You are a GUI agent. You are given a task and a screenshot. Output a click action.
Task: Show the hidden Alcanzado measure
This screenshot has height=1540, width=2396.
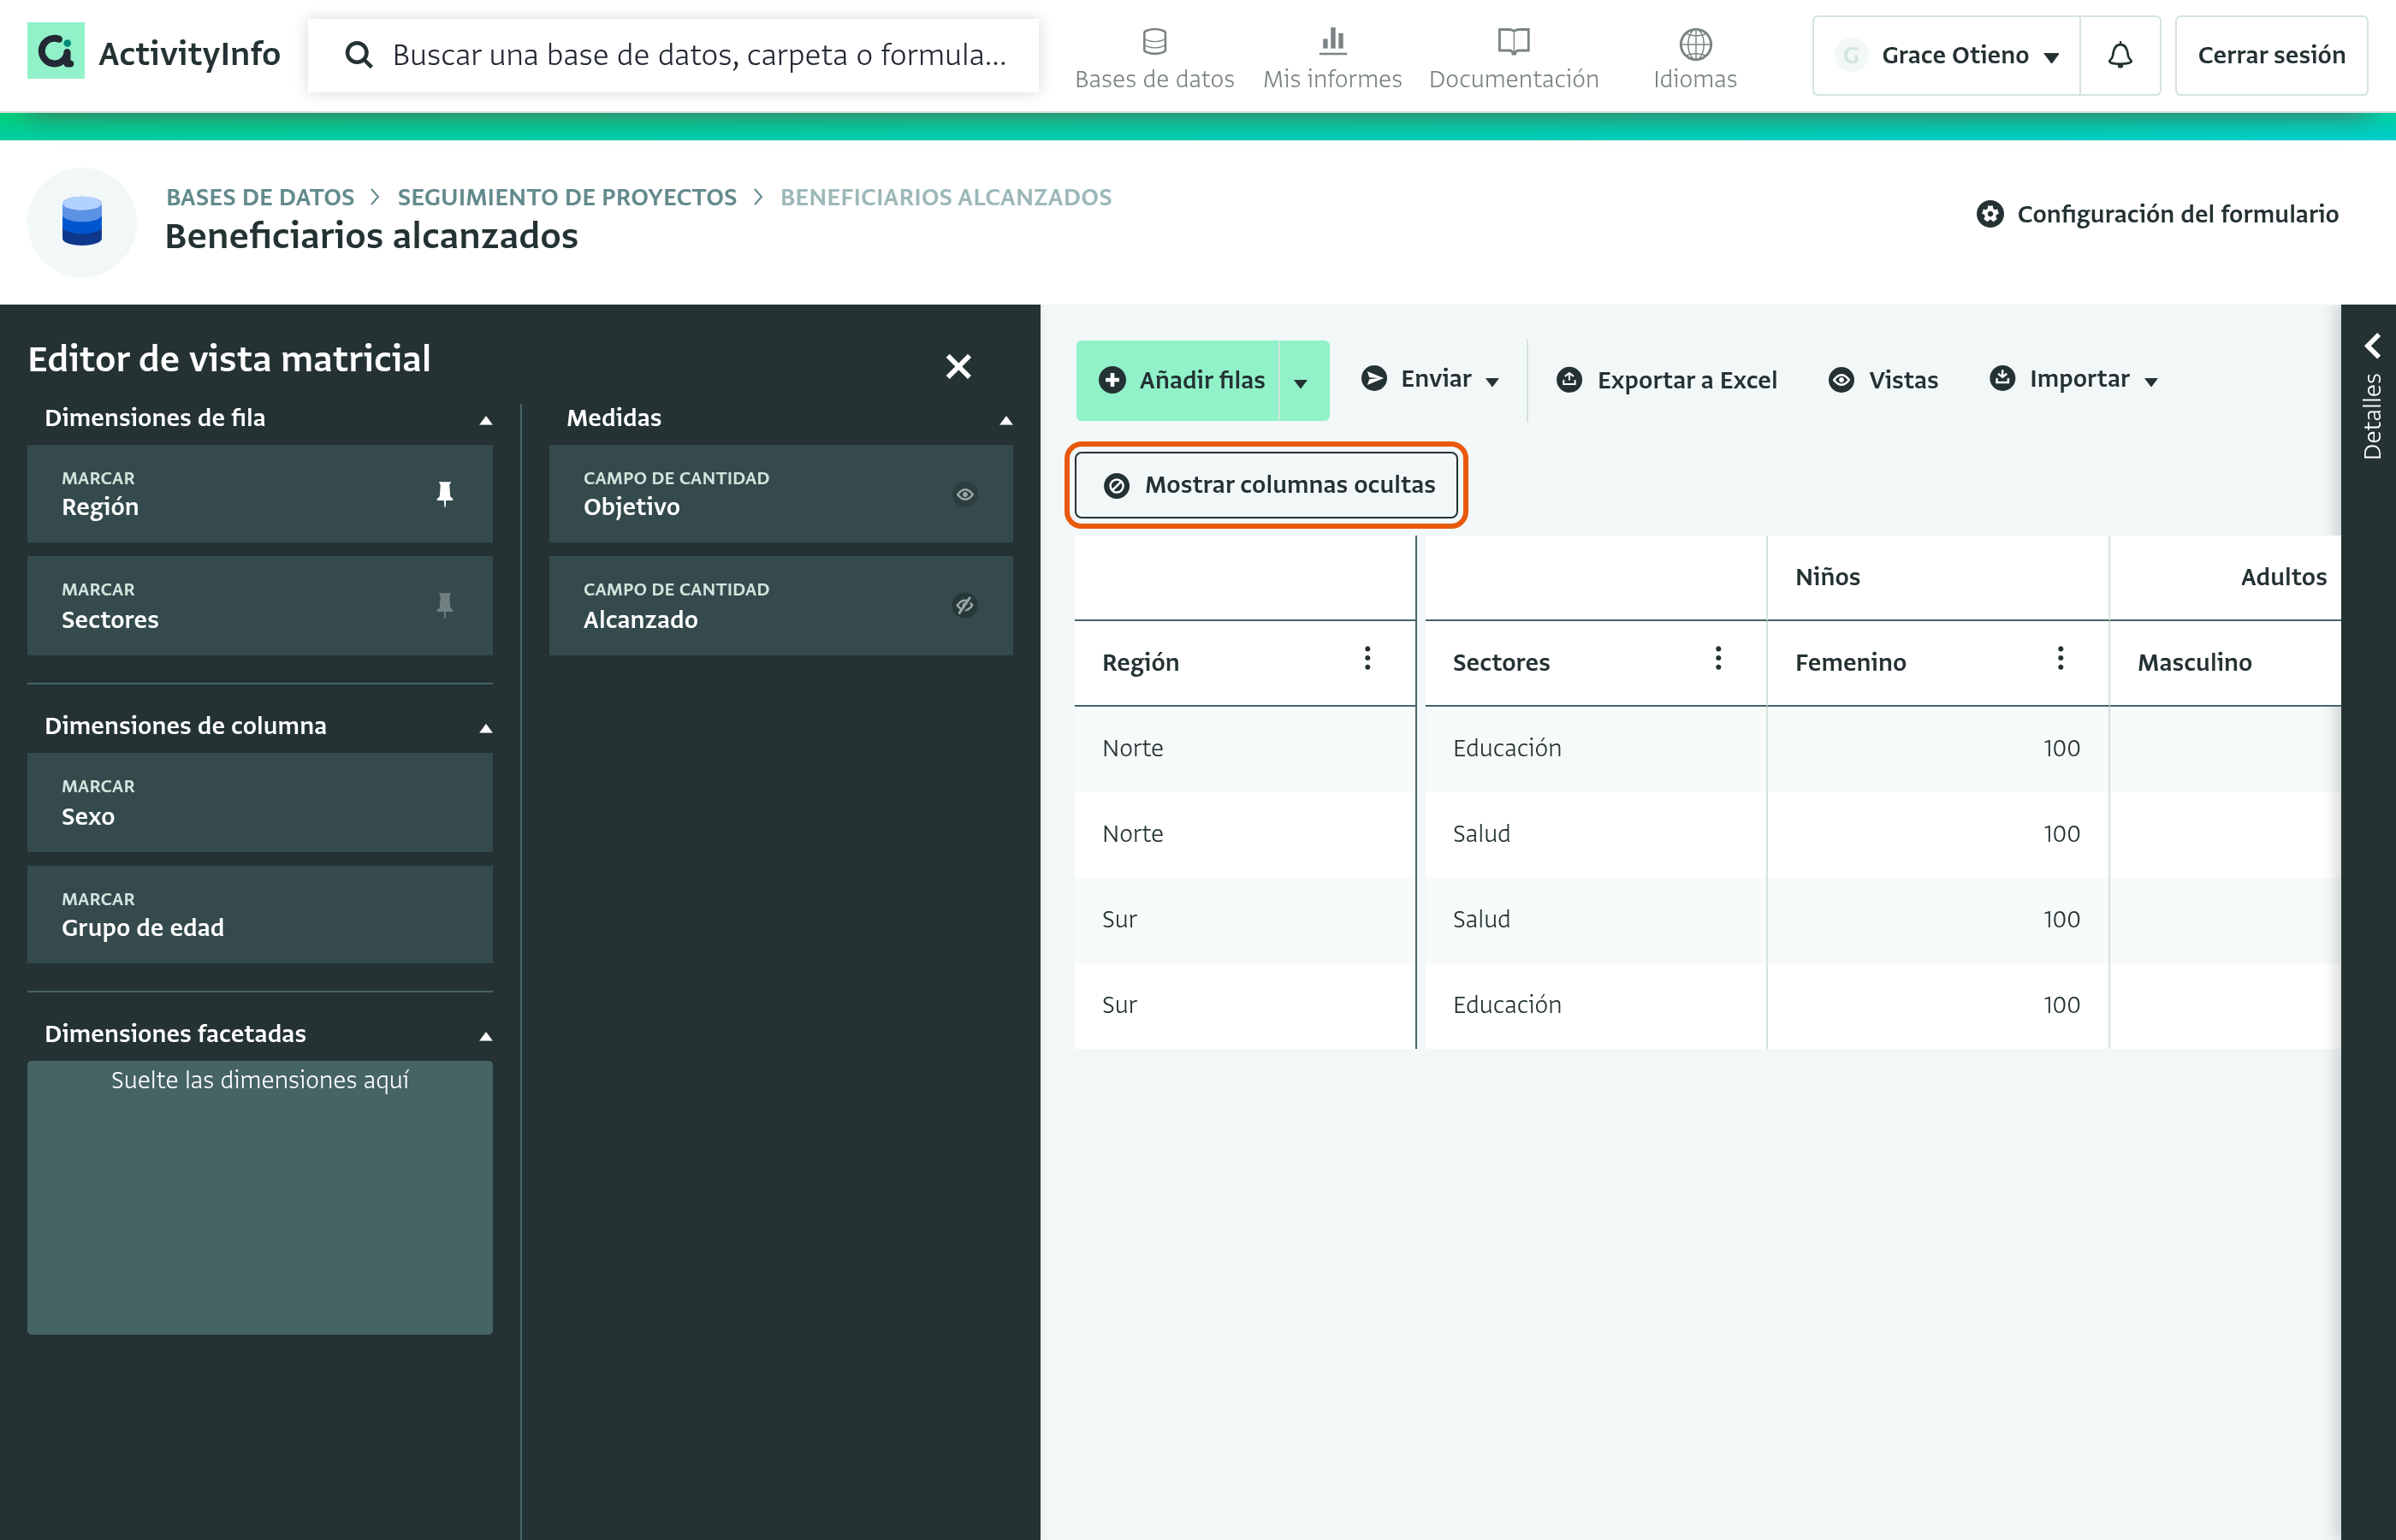click(964, 605)
